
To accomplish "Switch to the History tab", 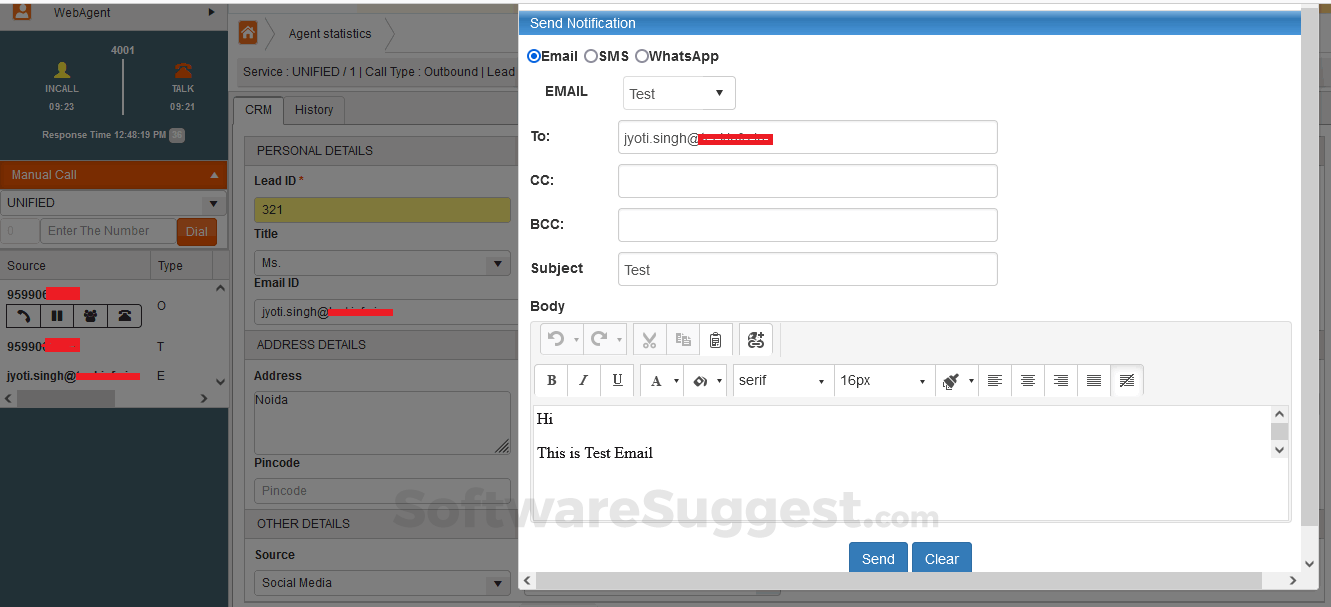I will (314, 110).
